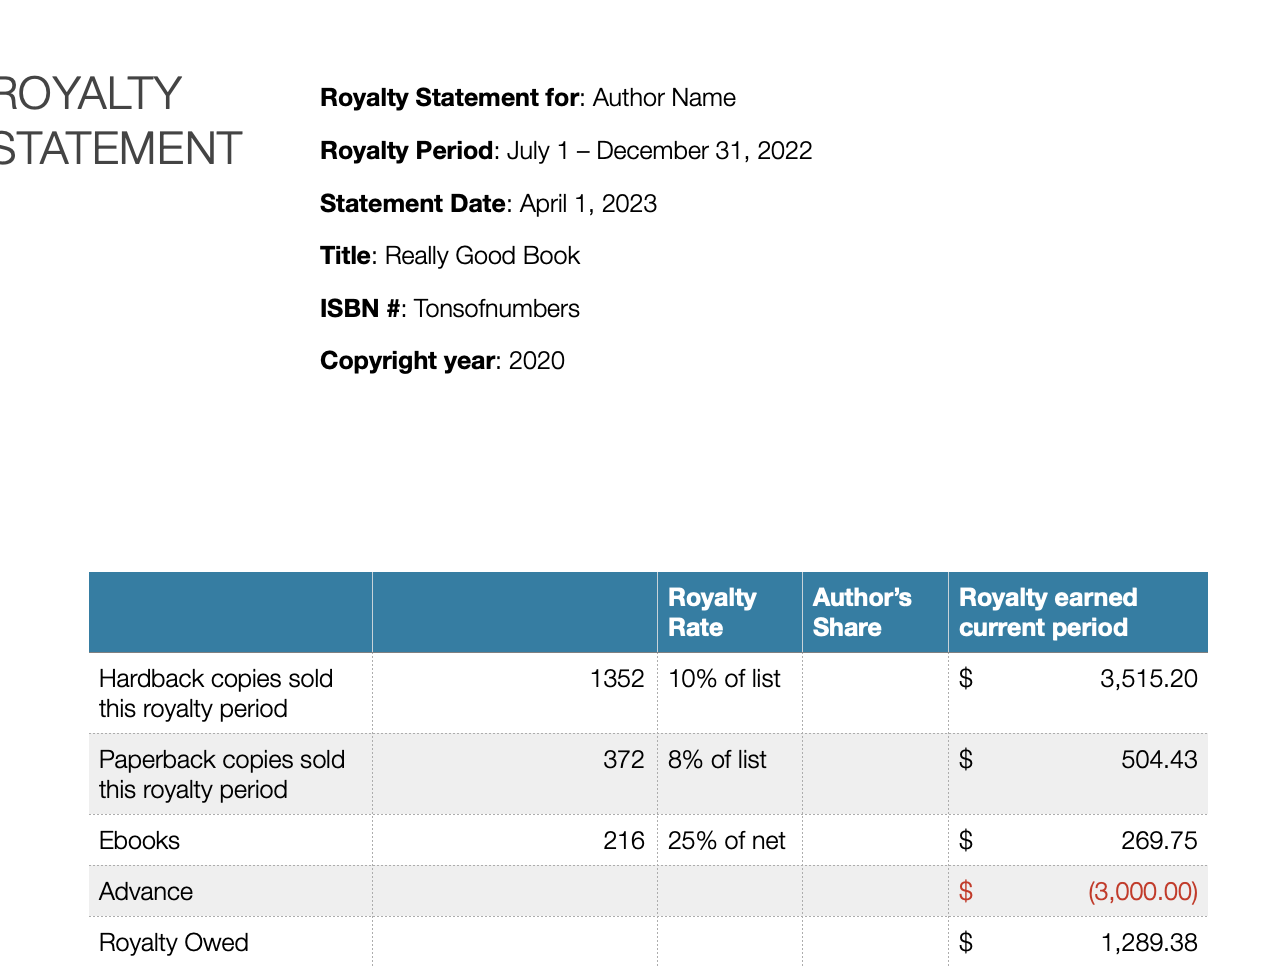Viewport: 1284px width, 980px height.
Task: Click the 'ROYALTY STATEMENT' heading
Action: coord(120,121)
